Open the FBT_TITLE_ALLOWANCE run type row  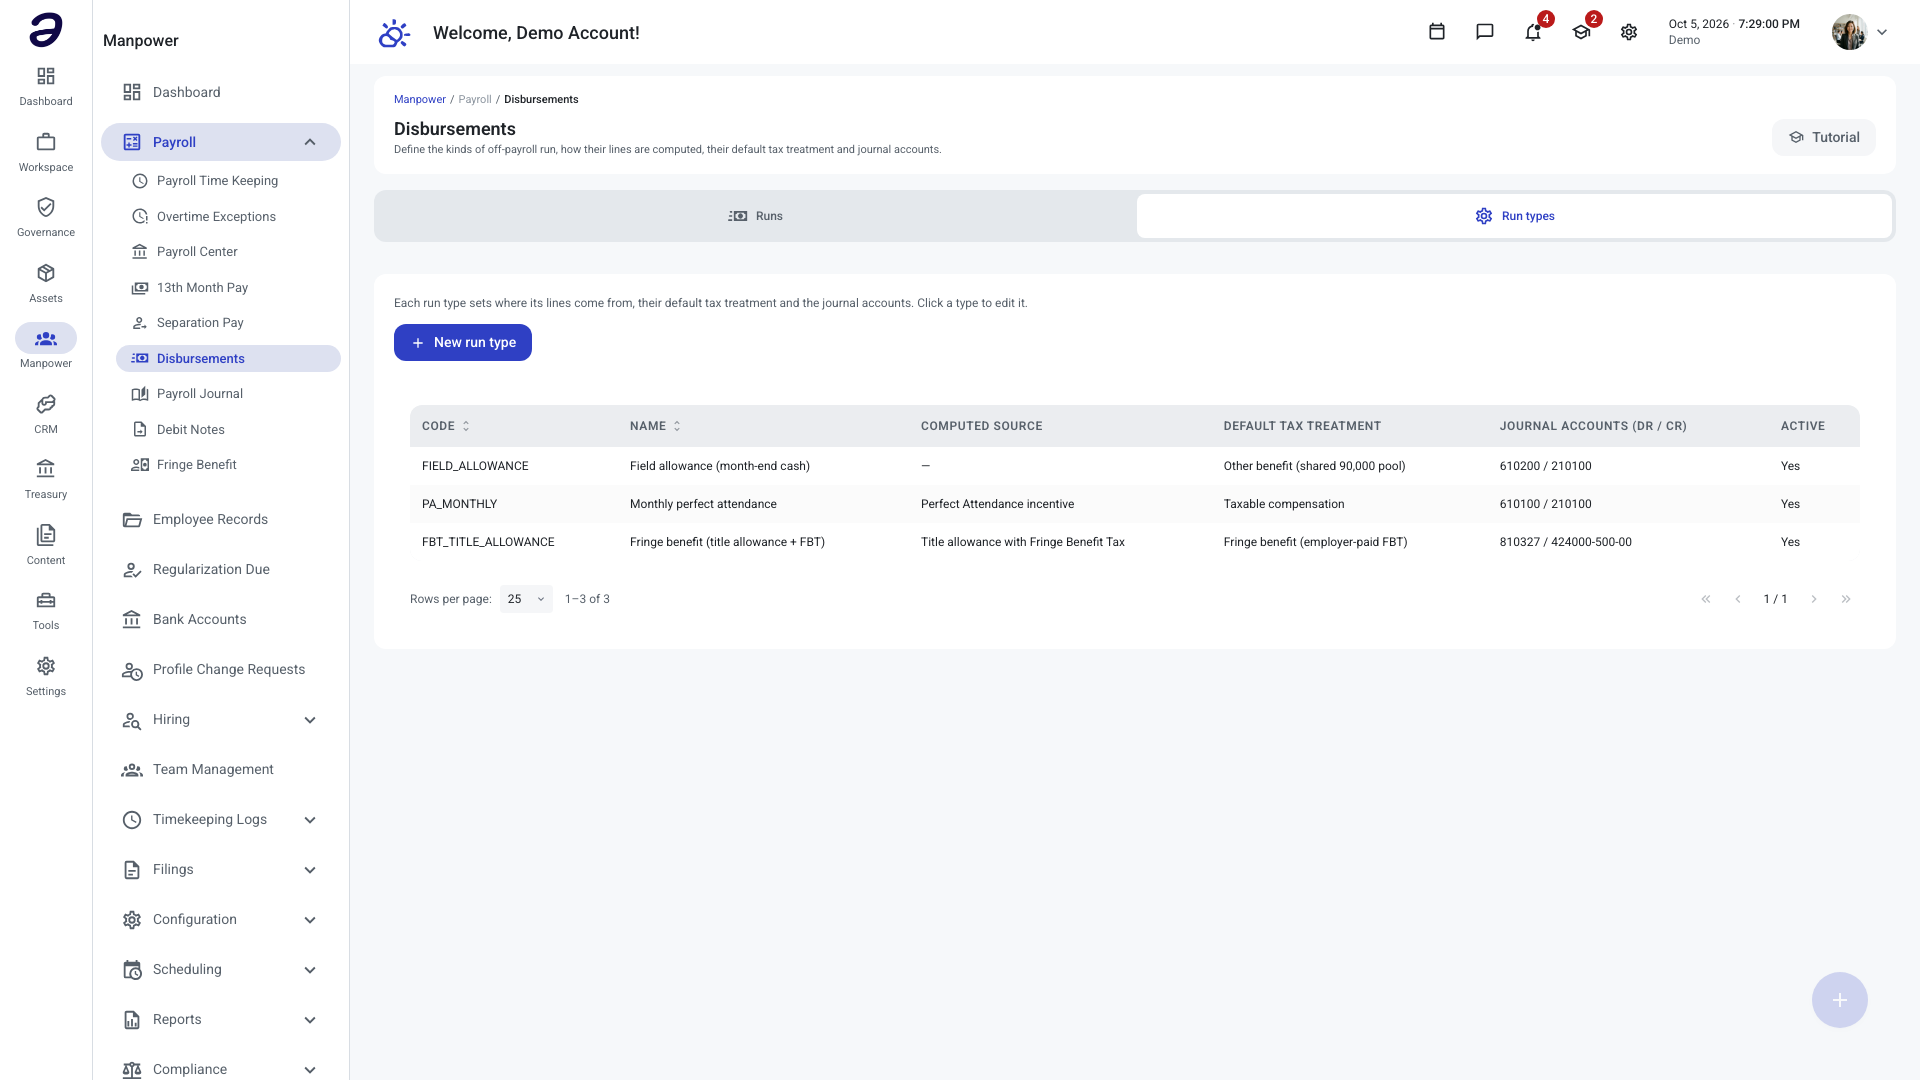click(x=1135, y=542)
